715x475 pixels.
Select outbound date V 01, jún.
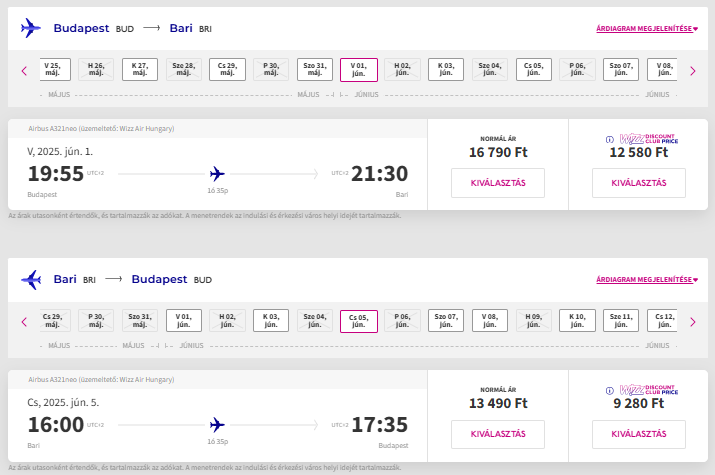pyautogui.click(x=358, y=70)
